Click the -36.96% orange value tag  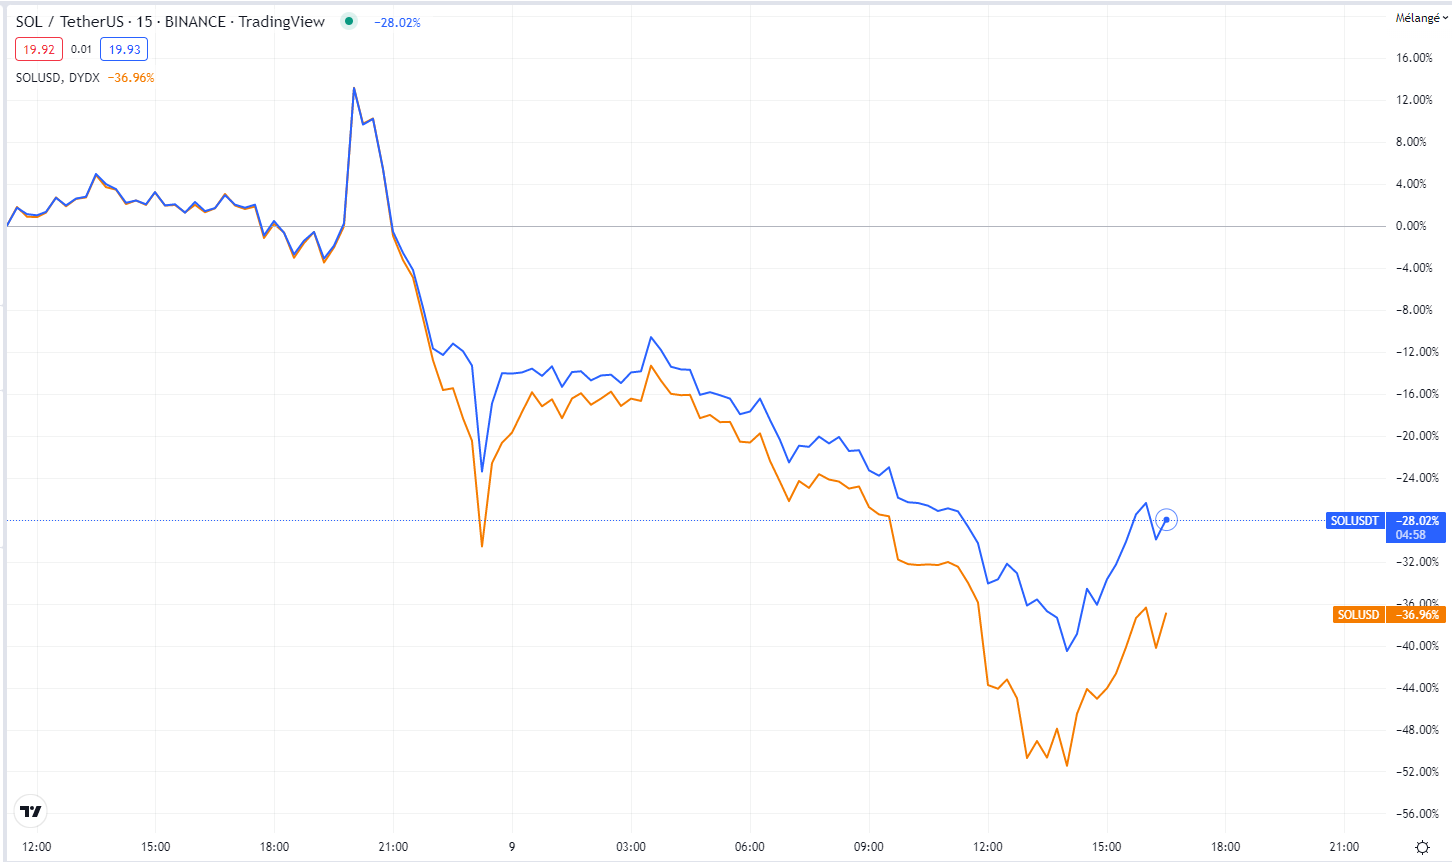coord(1417,614)
